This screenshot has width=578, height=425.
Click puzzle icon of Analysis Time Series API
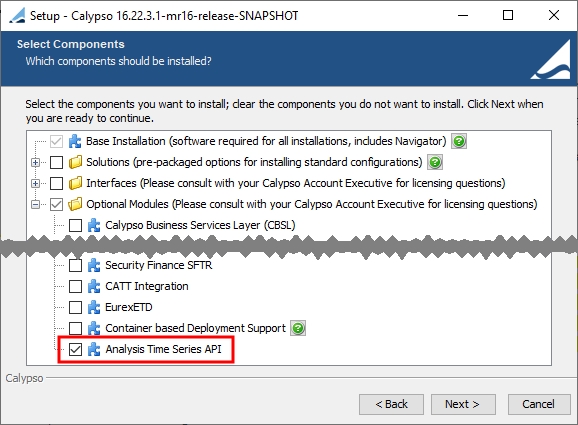[94, 349]
